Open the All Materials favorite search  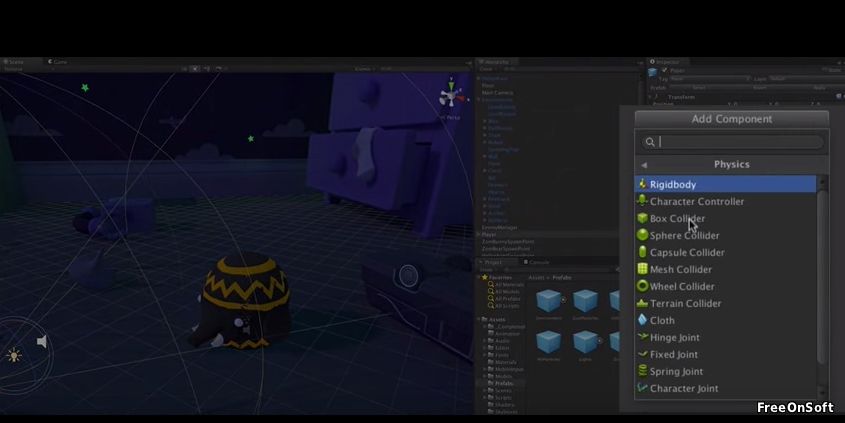pyautogui.click(x=505, y=284)
